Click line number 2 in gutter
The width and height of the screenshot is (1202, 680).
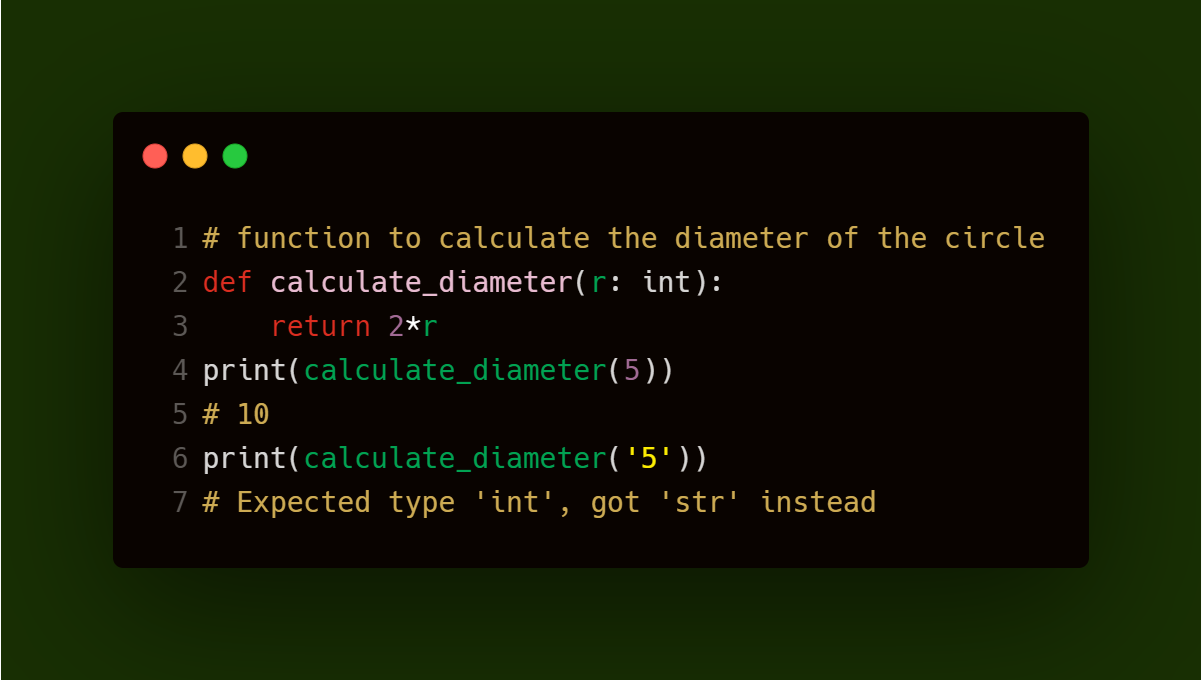180,283
